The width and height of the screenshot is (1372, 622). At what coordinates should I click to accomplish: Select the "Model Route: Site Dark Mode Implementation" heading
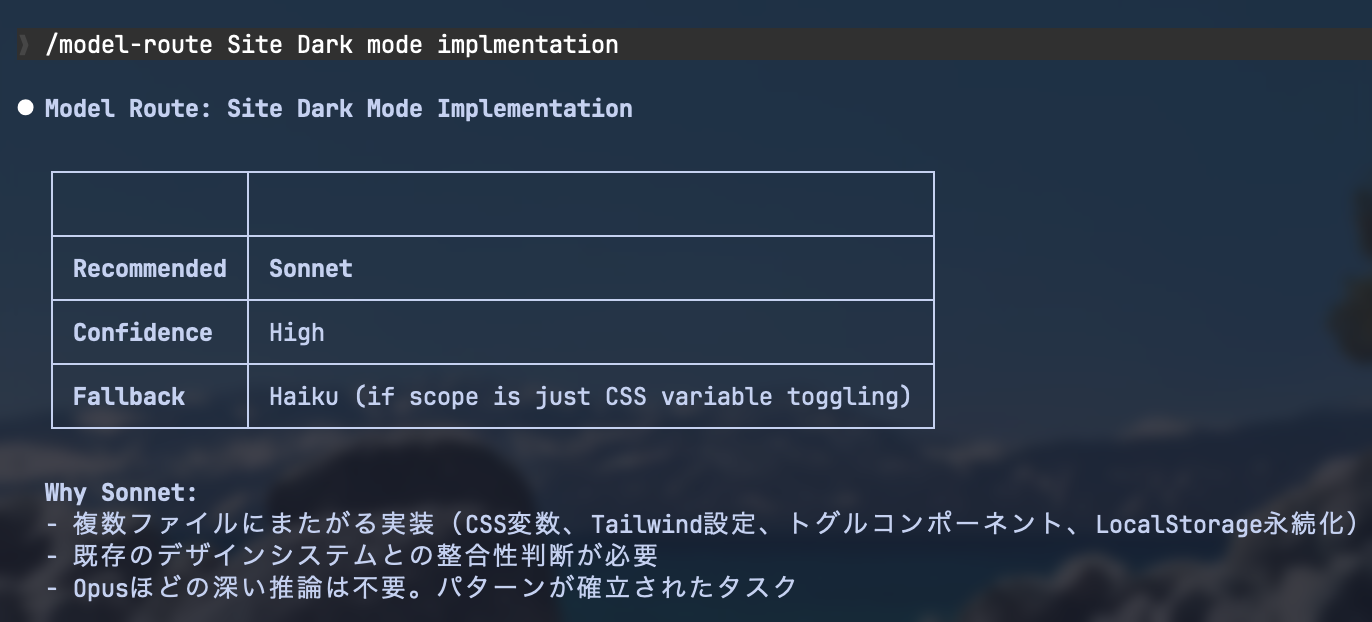point(338,108)
